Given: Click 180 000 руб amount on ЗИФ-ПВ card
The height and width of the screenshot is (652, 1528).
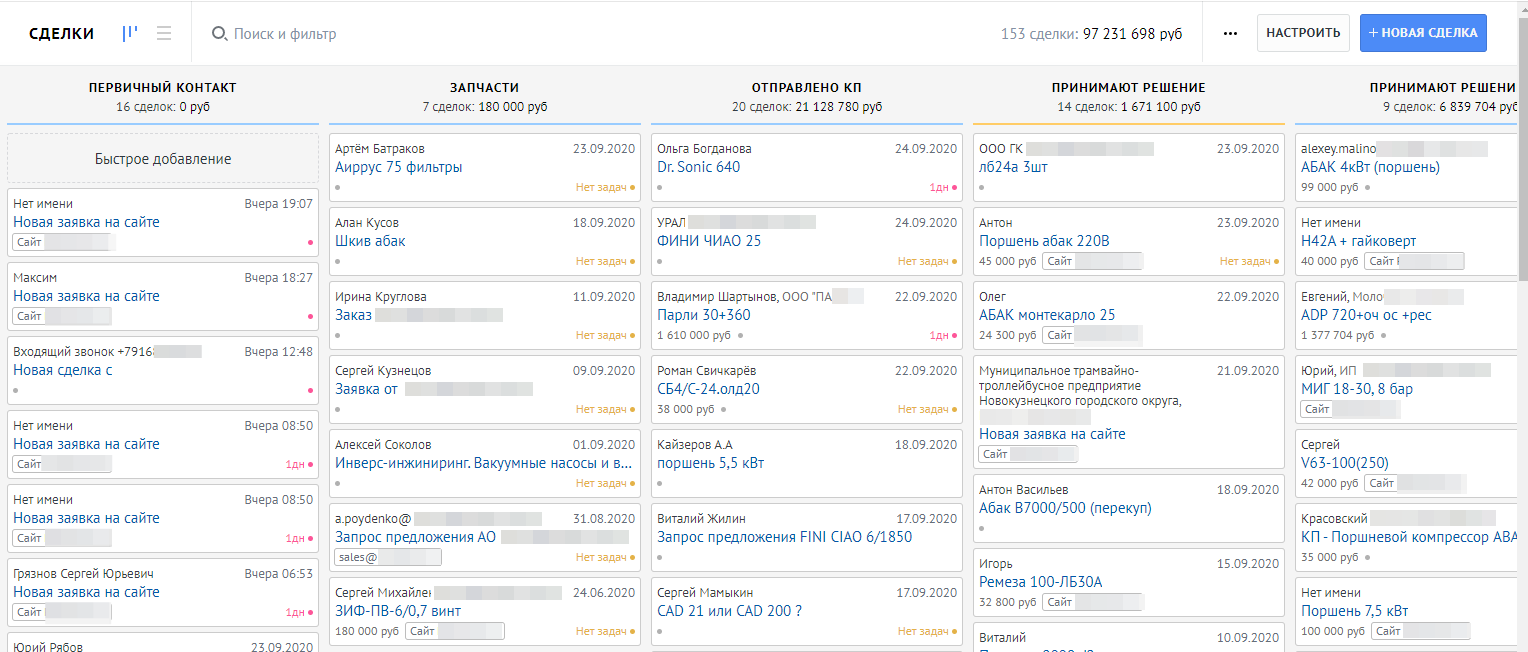Looking at the screenshot, I should pos(367,631).
